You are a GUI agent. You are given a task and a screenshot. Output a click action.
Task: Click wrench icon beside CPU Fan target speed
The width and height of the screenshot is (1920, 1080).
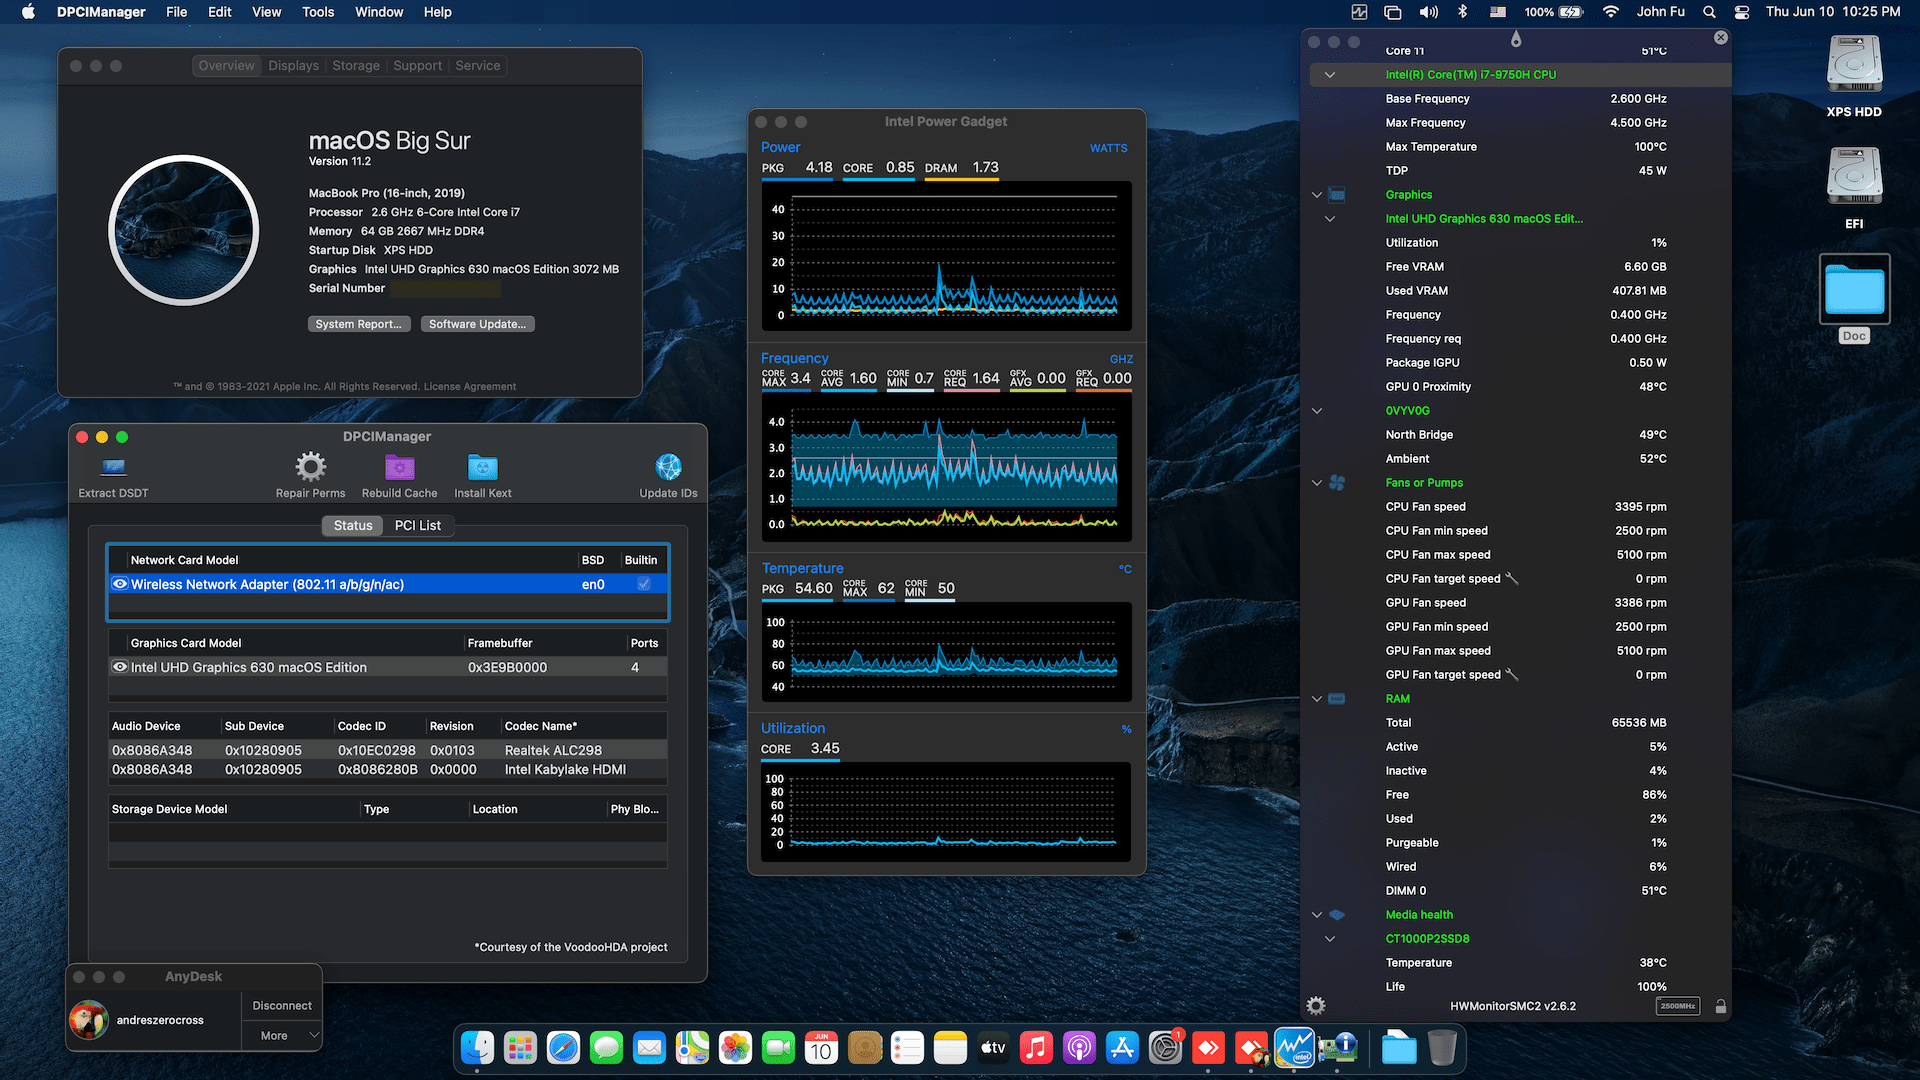pyautogui.click(x=1512, y=578)
